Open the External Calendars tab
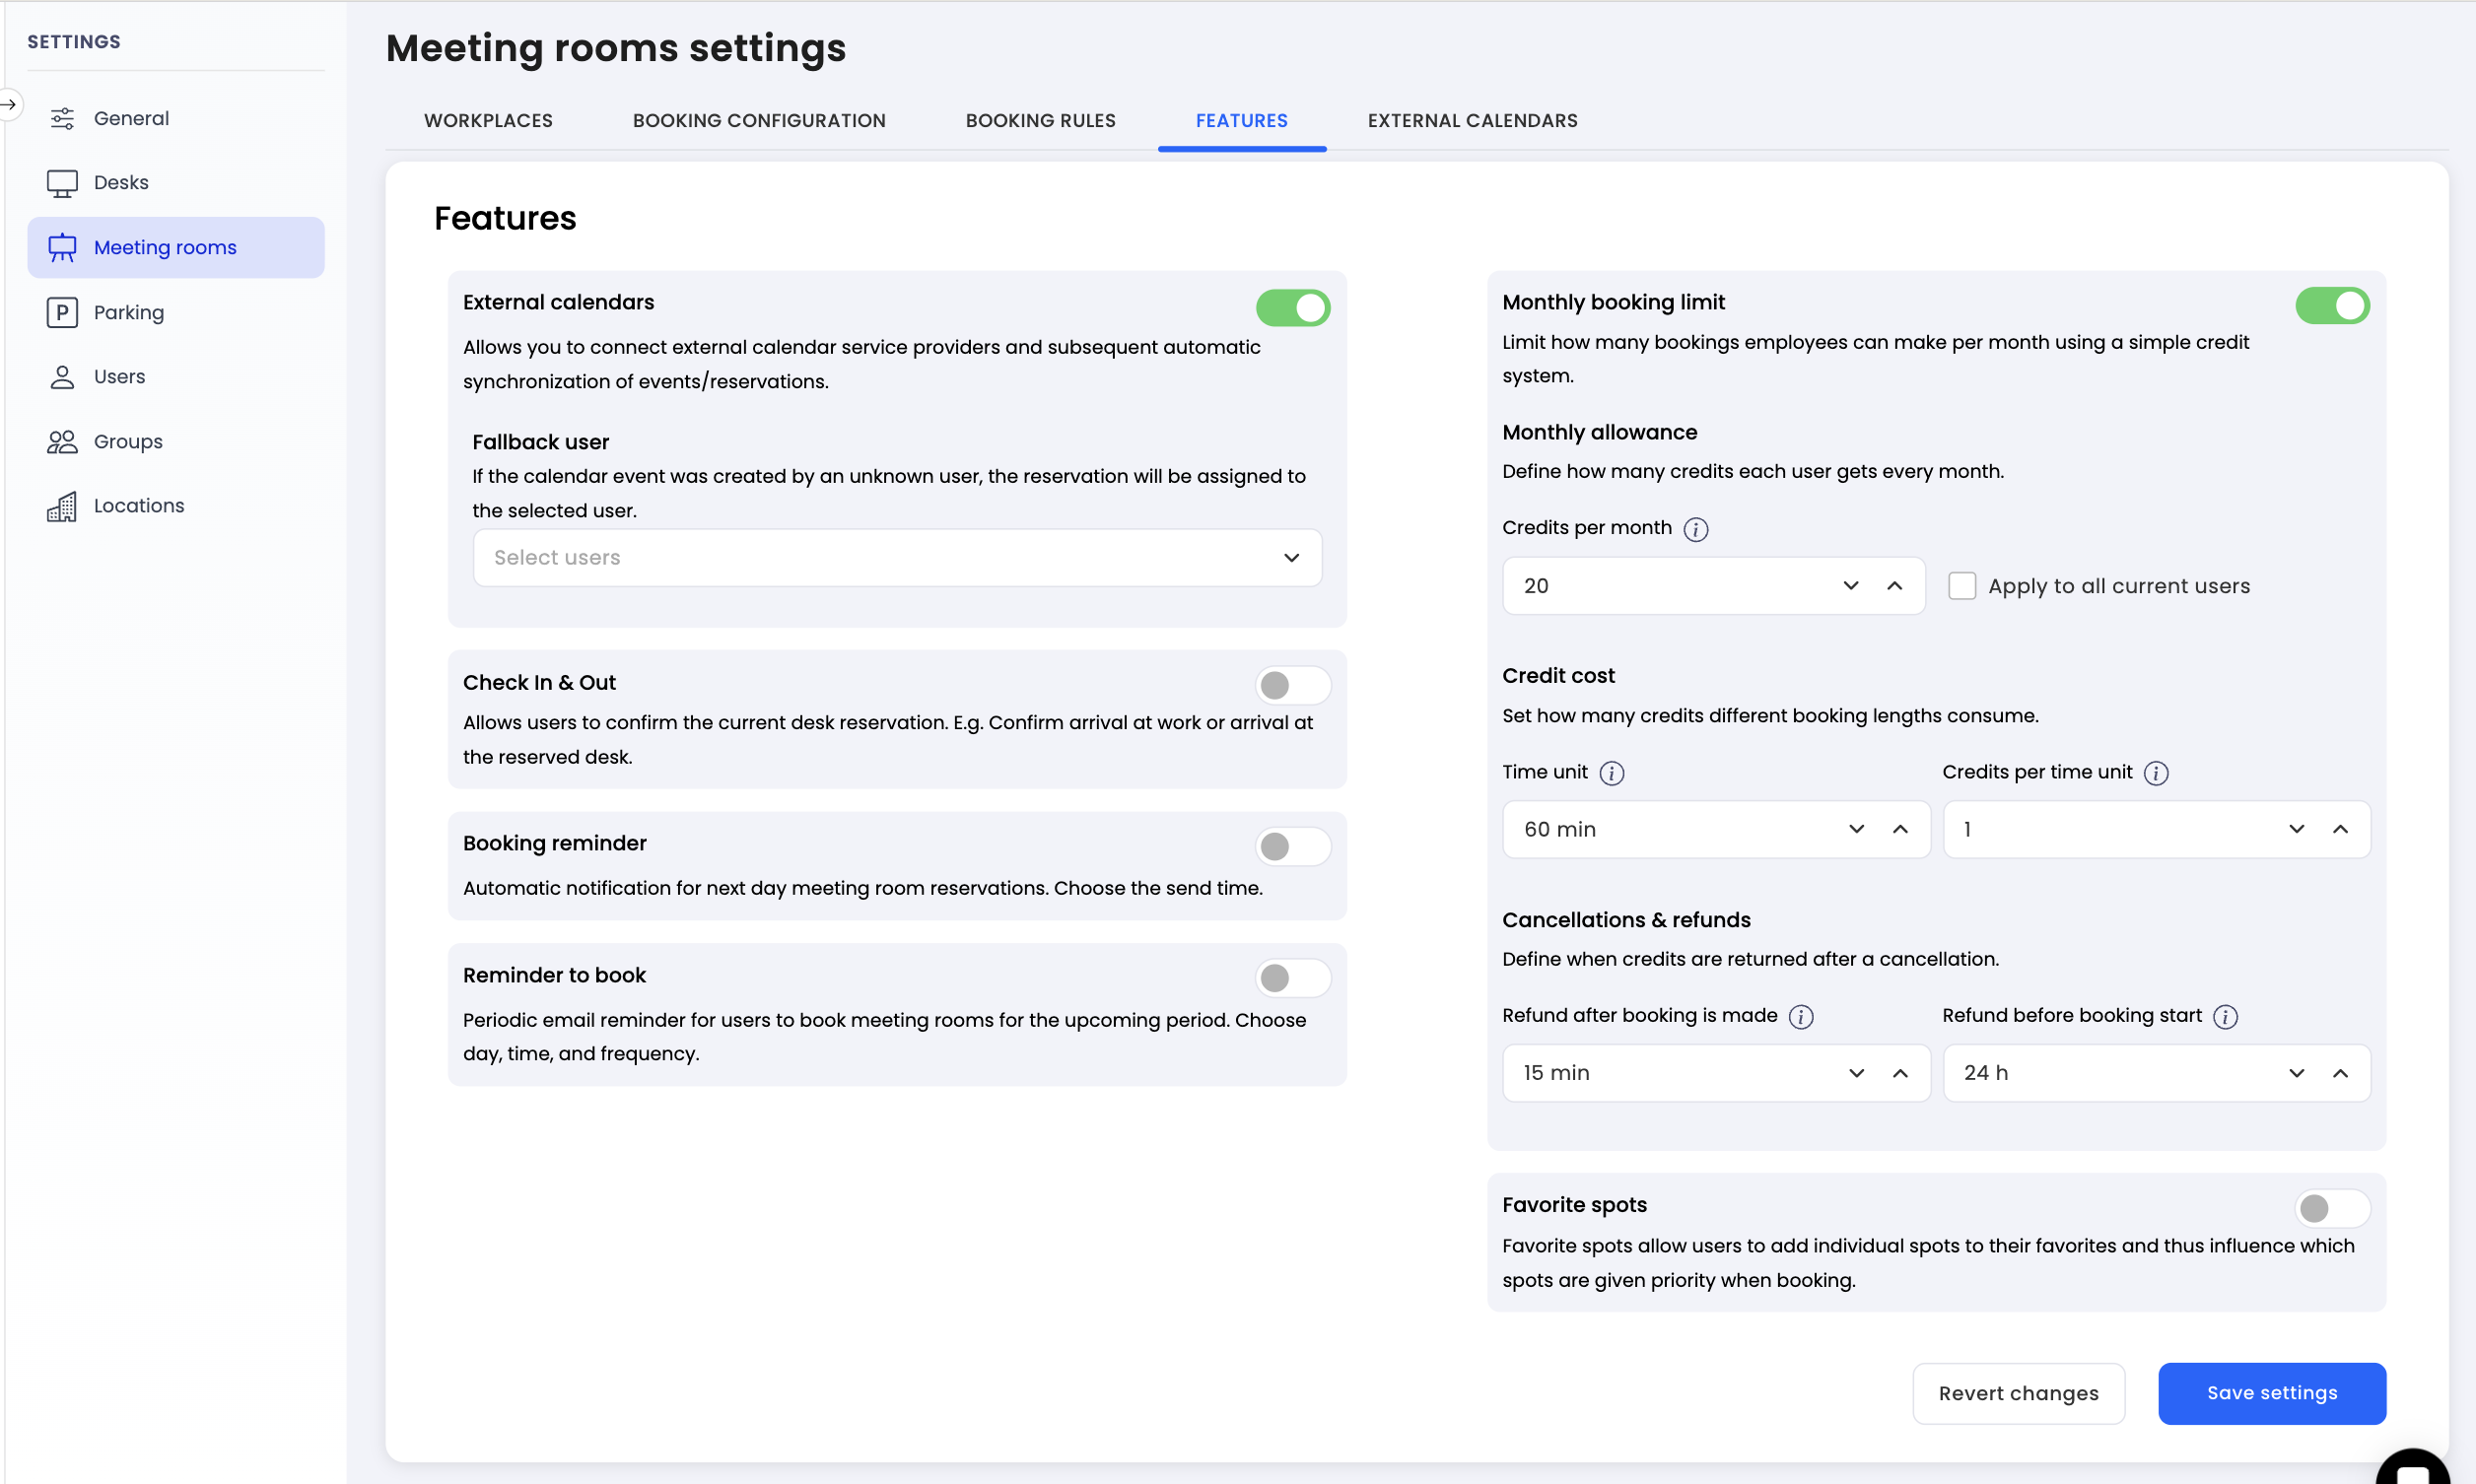The image size is (2476, 1484). 1472,121
